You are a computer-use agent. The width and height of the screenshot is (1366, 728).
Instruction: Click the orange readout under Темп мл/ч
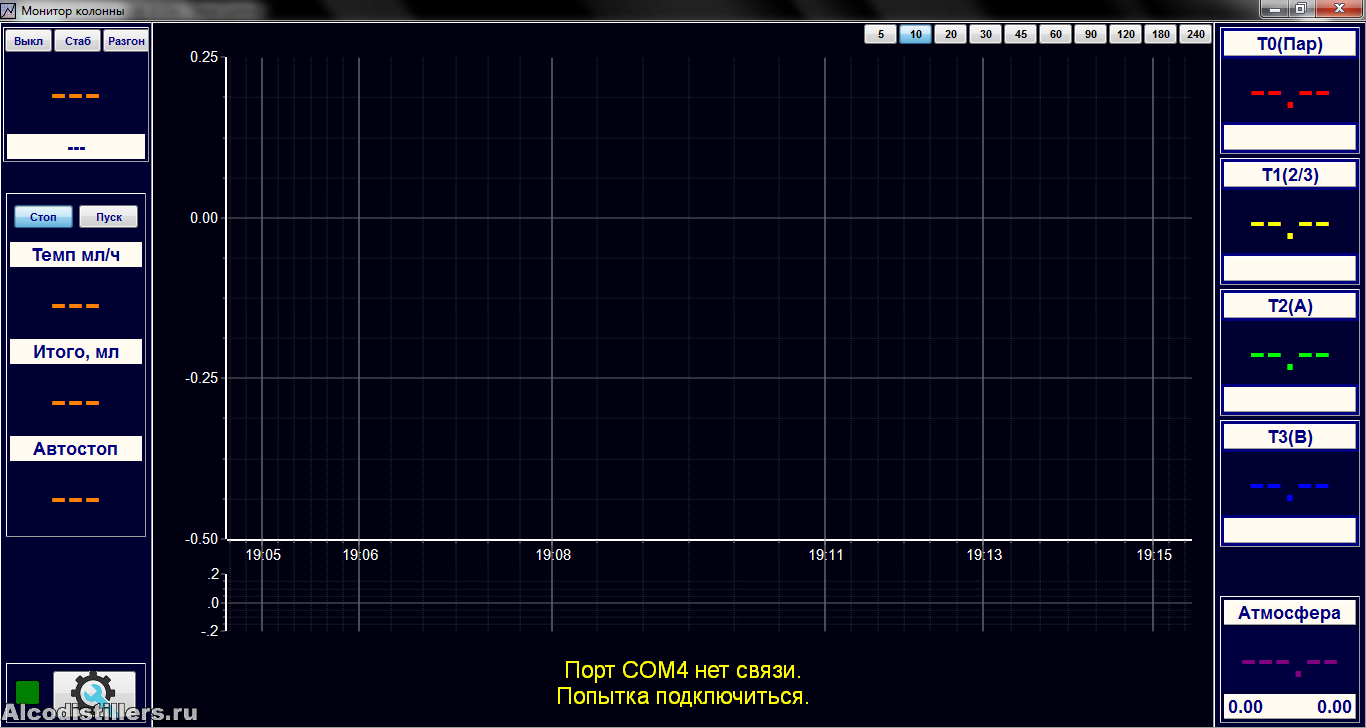click(76, 306)
